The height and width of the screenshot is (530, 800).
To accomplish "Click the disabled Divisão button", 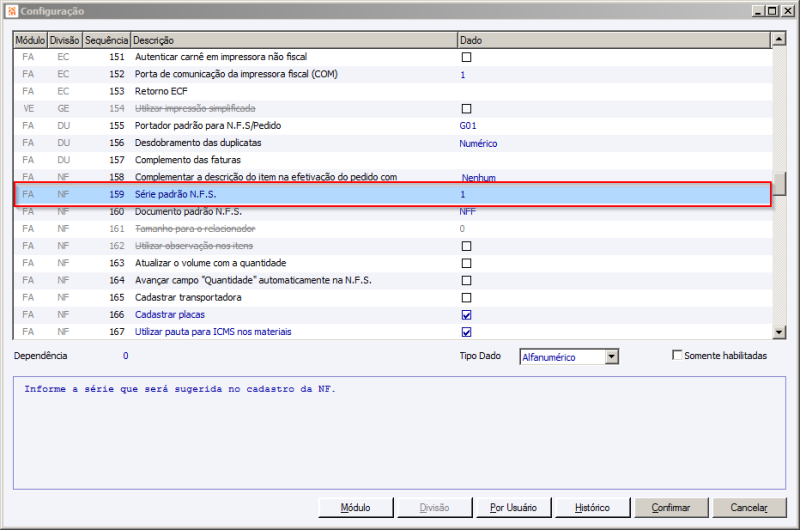I will (435, 508).
